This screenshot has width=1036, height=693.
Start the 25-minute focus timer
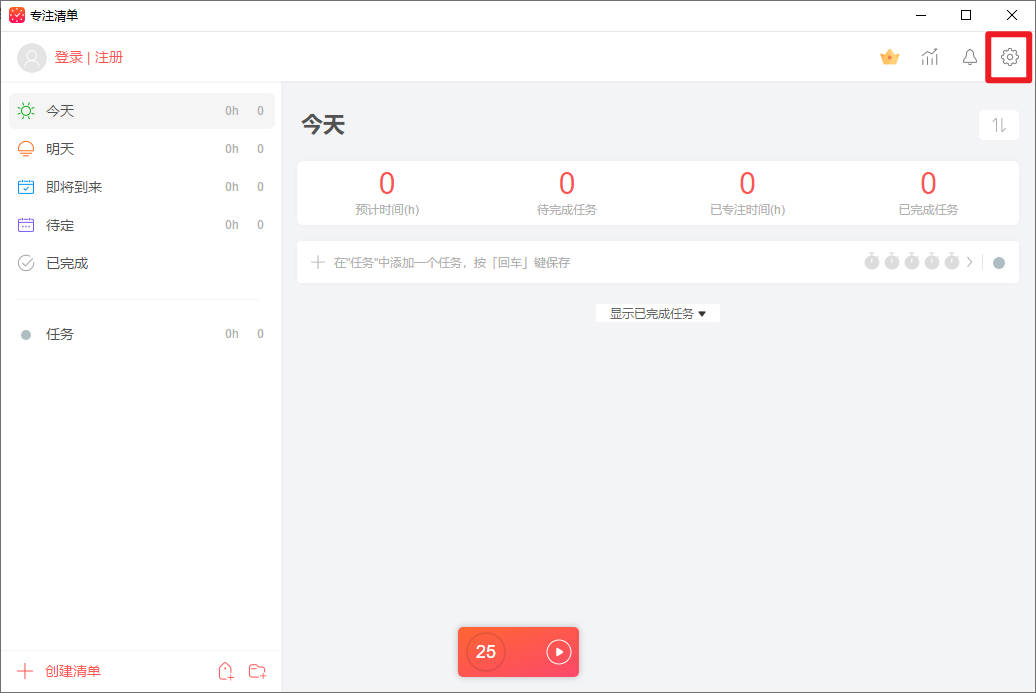point(558,652)
